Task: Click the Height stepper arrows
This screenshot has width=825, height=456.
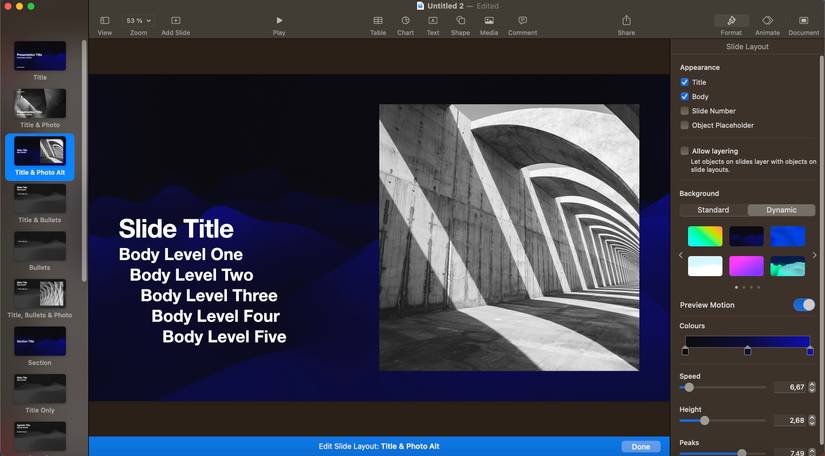Action: click(x=812, y=420)
